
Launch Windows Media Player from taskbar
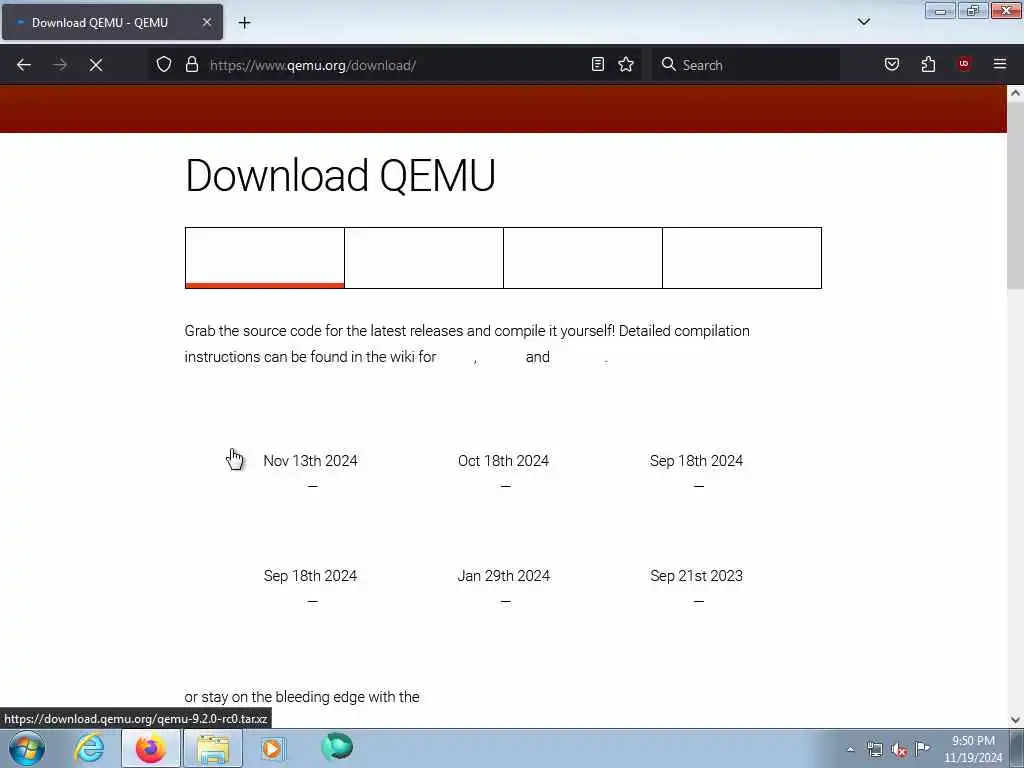pos(273,748)
